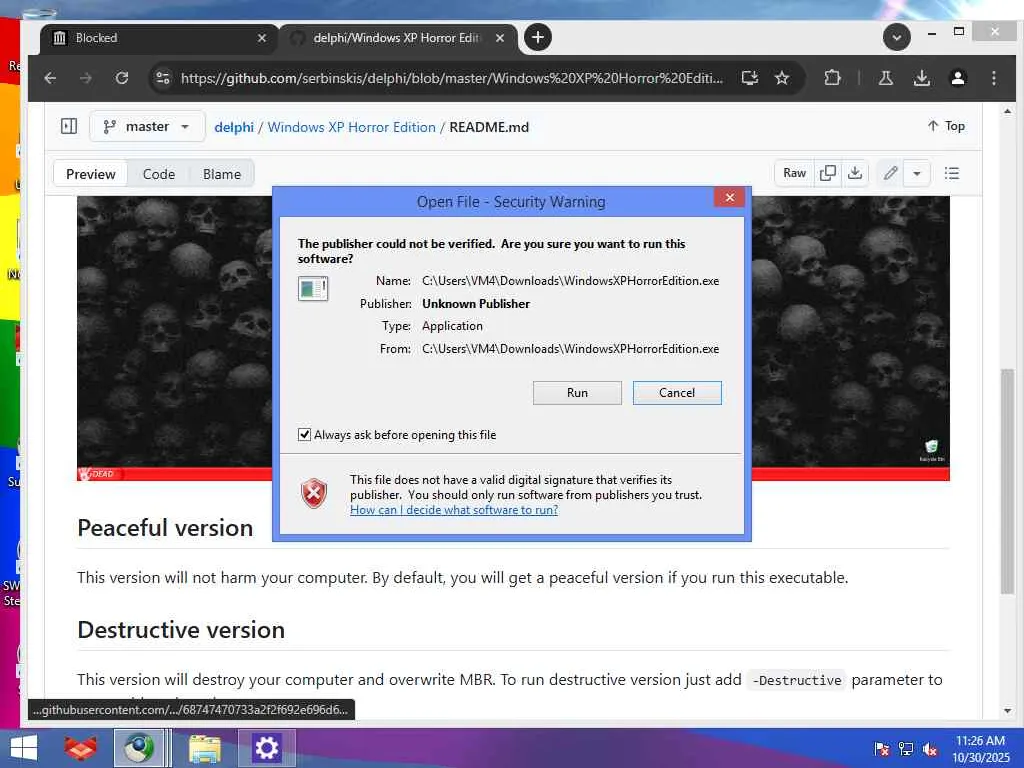
Task: Reload the GitHub page
Action: click(x=121, y=78)
